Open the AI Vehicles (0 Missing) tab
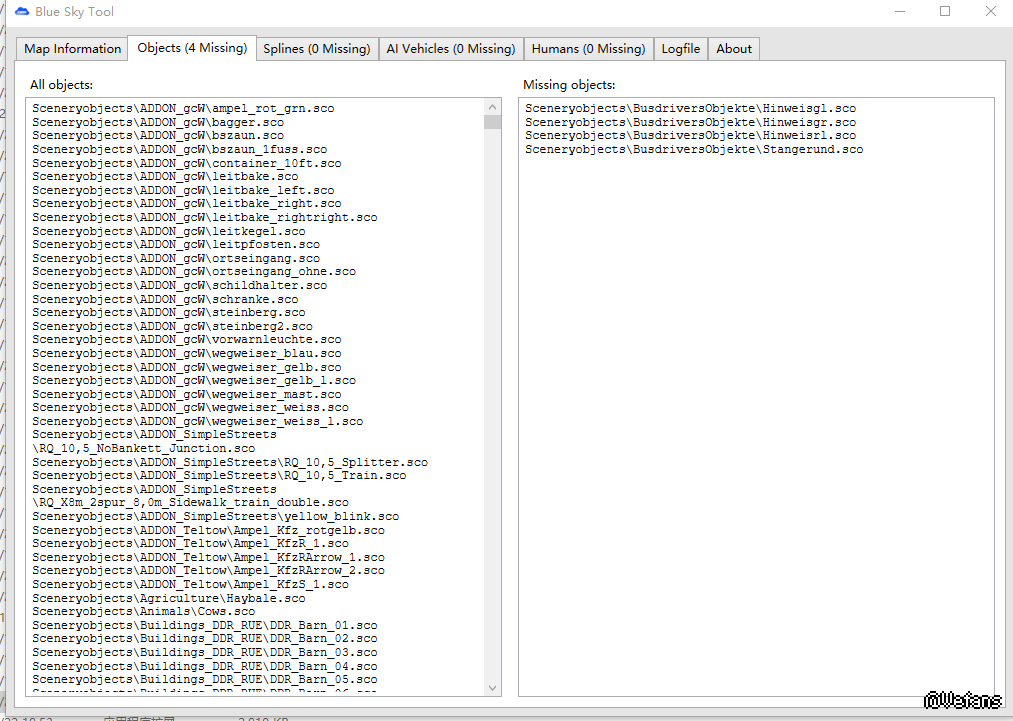The height and width of the screenshot is (721, 1013). [450, 49]
